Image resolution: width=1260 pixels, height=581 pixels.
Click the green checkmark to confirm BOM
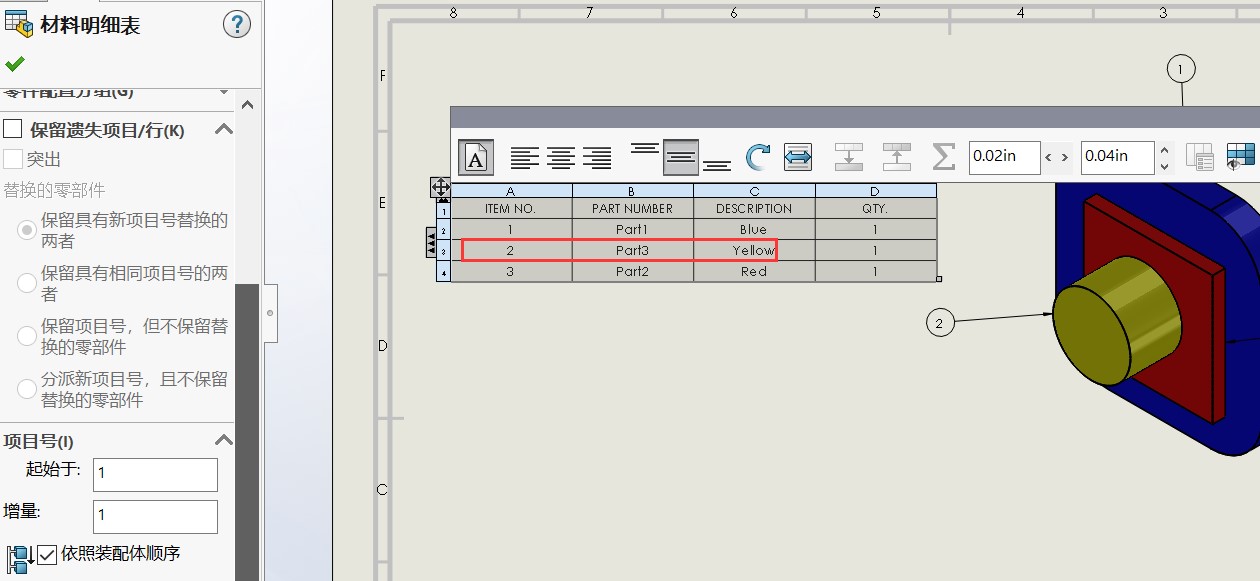pyautogui.click(x=14, y=64)
